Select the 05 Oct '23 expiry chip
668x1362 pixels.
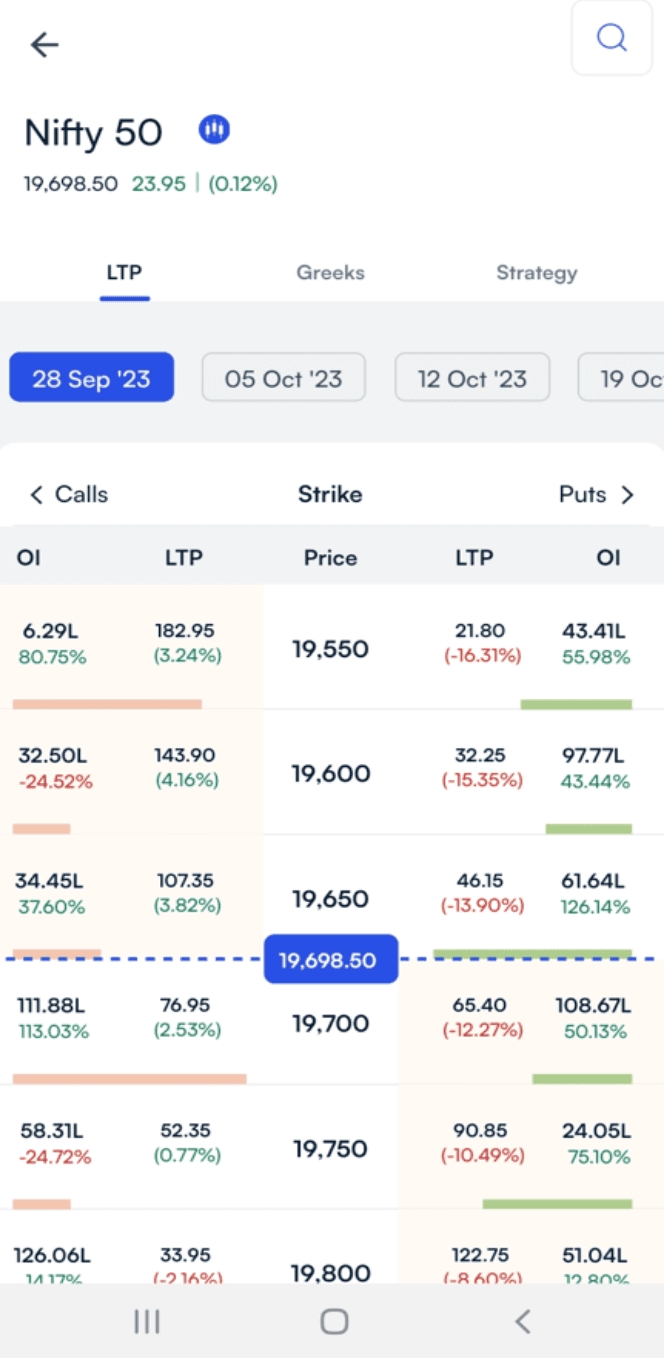(x=283, y=377)
